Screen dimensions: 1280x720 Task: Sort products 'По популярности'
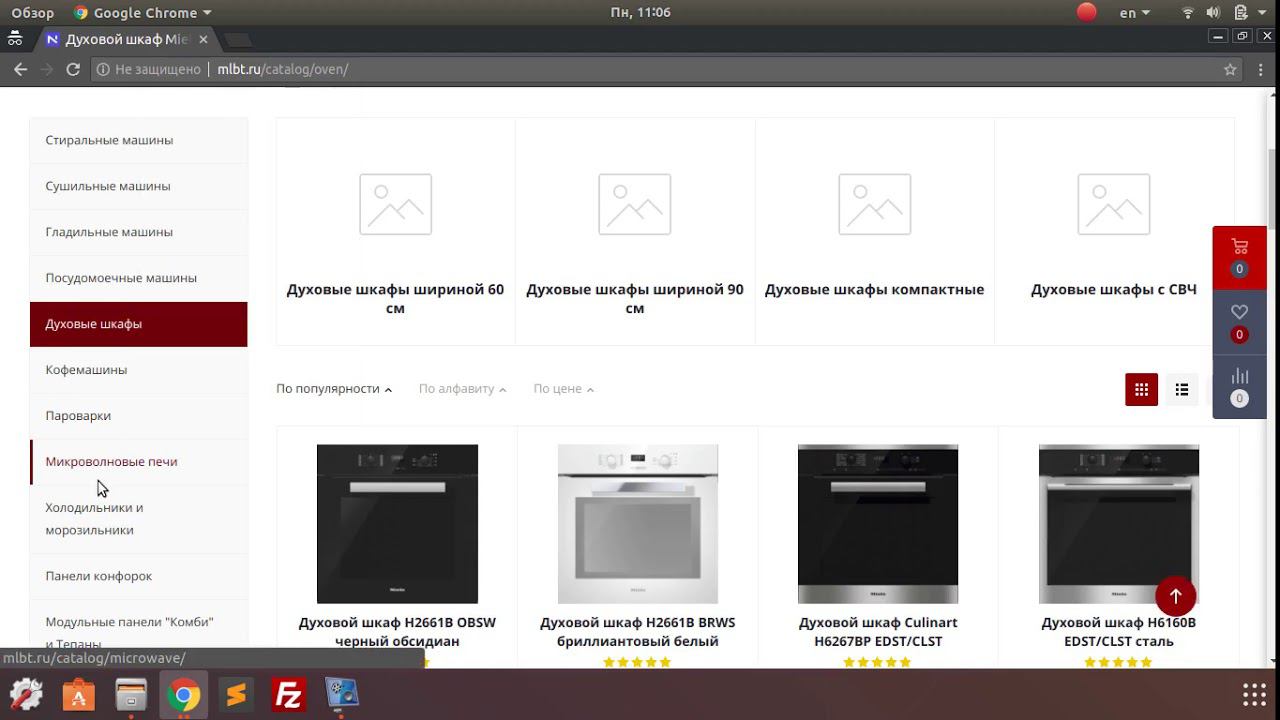(x=334, y=389)
